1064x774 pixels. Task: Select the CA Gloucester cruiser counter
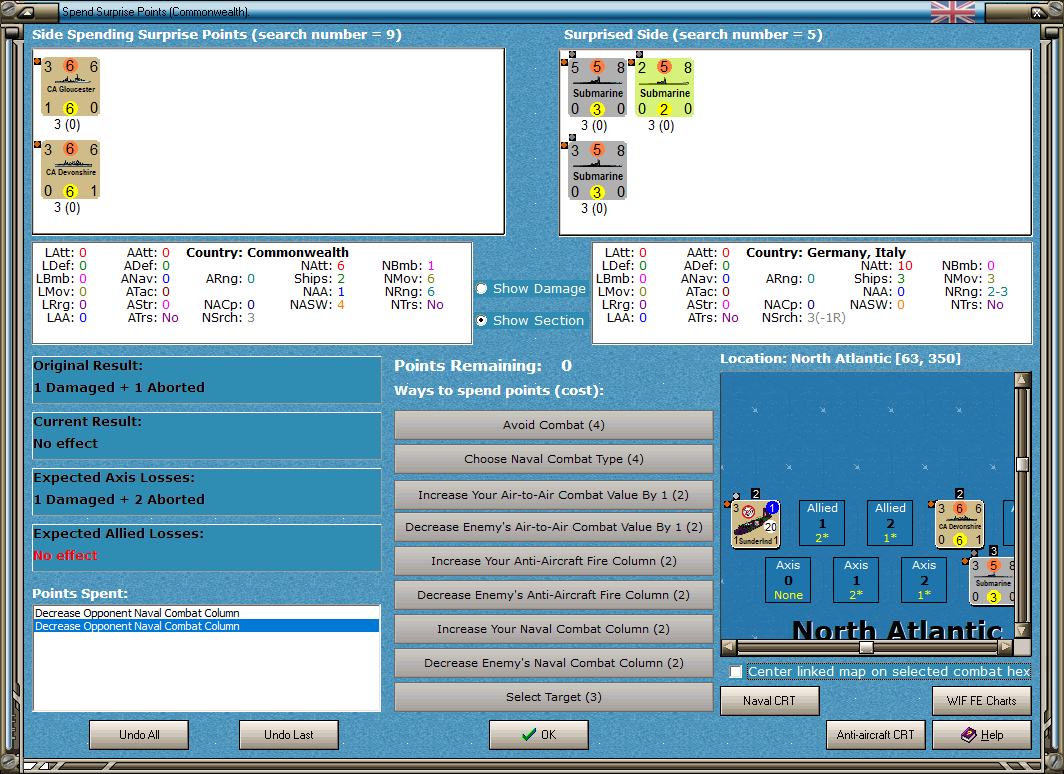(71, 87)
